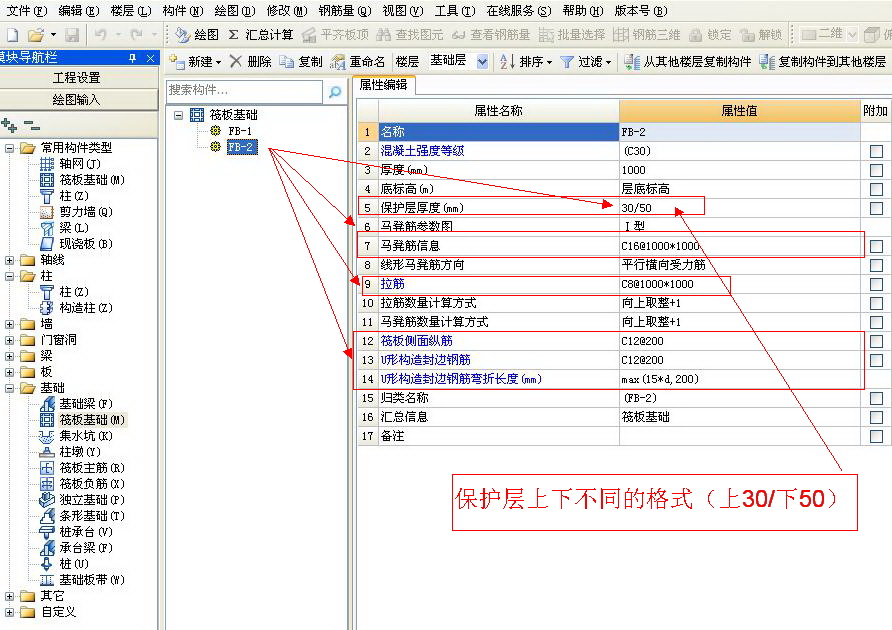Click 查找图元 binoculars icon
The image size is (892, 630).
click(383, 35)
